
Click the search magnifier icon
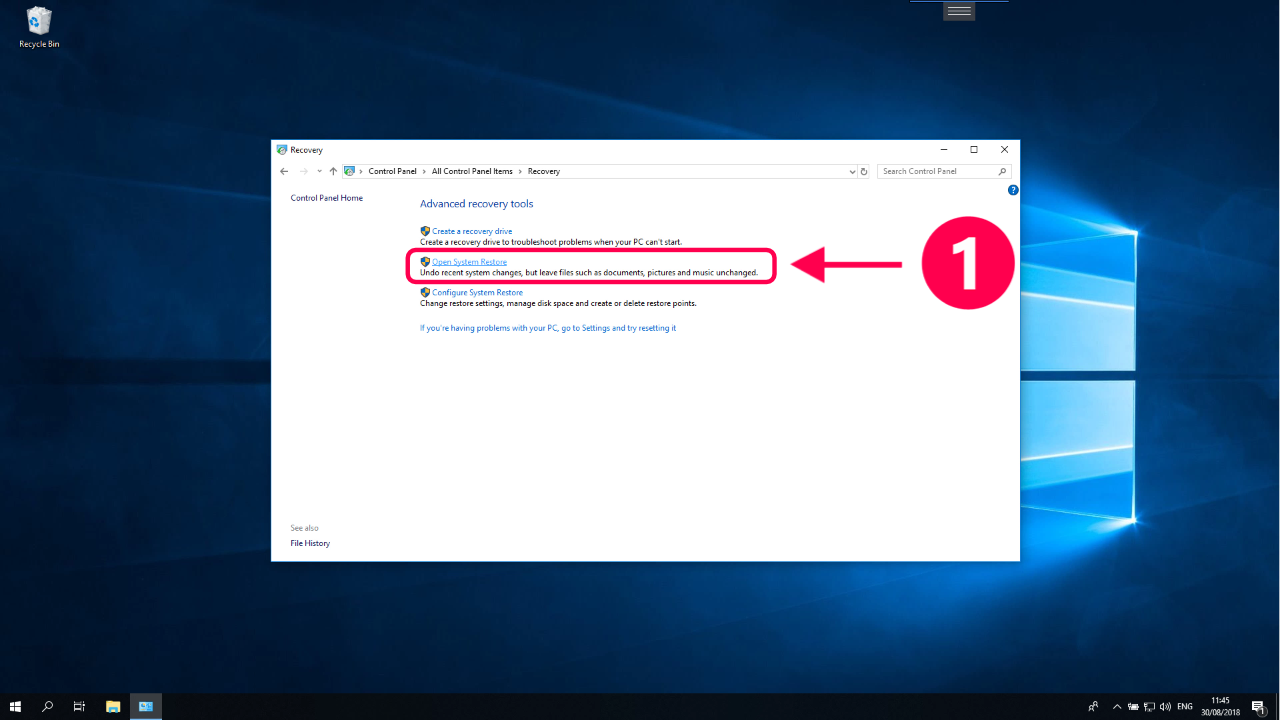(1003, 171)
